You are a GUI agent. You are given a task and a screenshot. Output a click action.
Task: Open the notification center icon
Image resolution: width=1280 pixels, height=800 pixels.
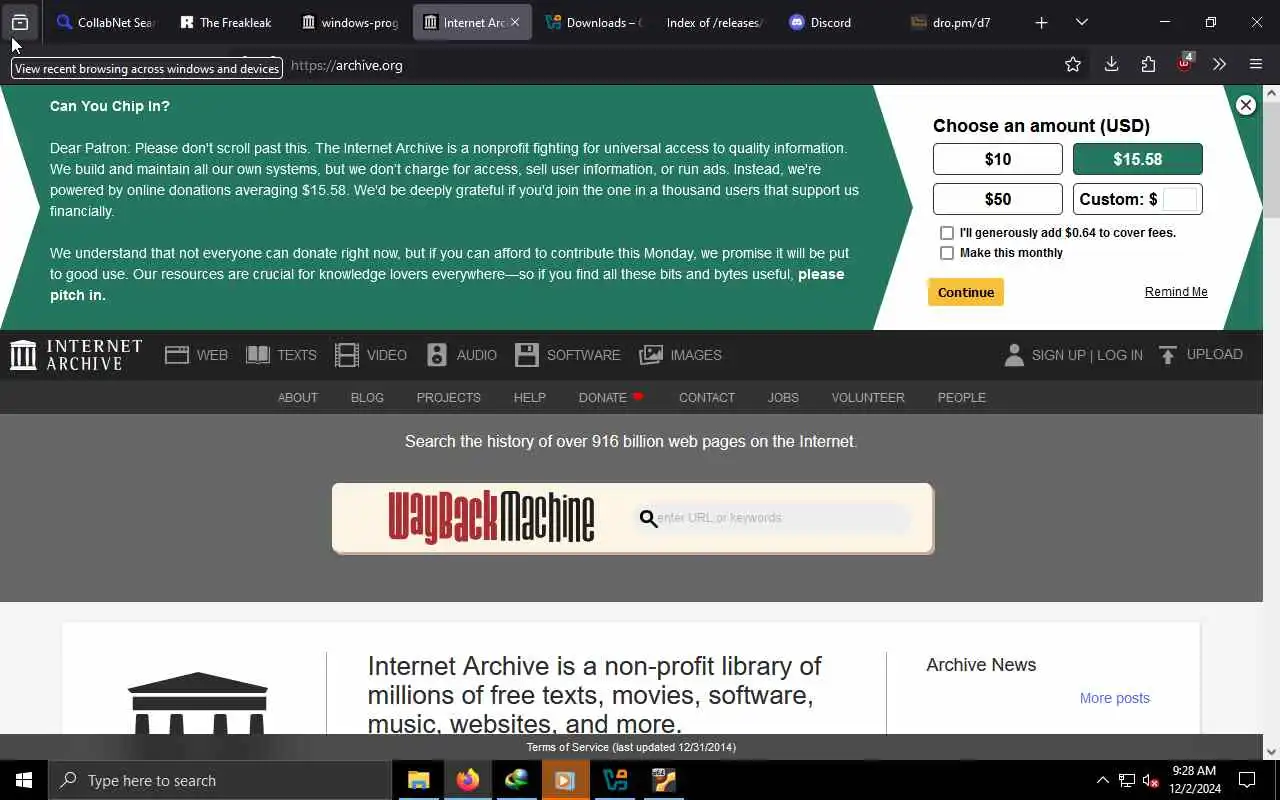[1247, 780]
